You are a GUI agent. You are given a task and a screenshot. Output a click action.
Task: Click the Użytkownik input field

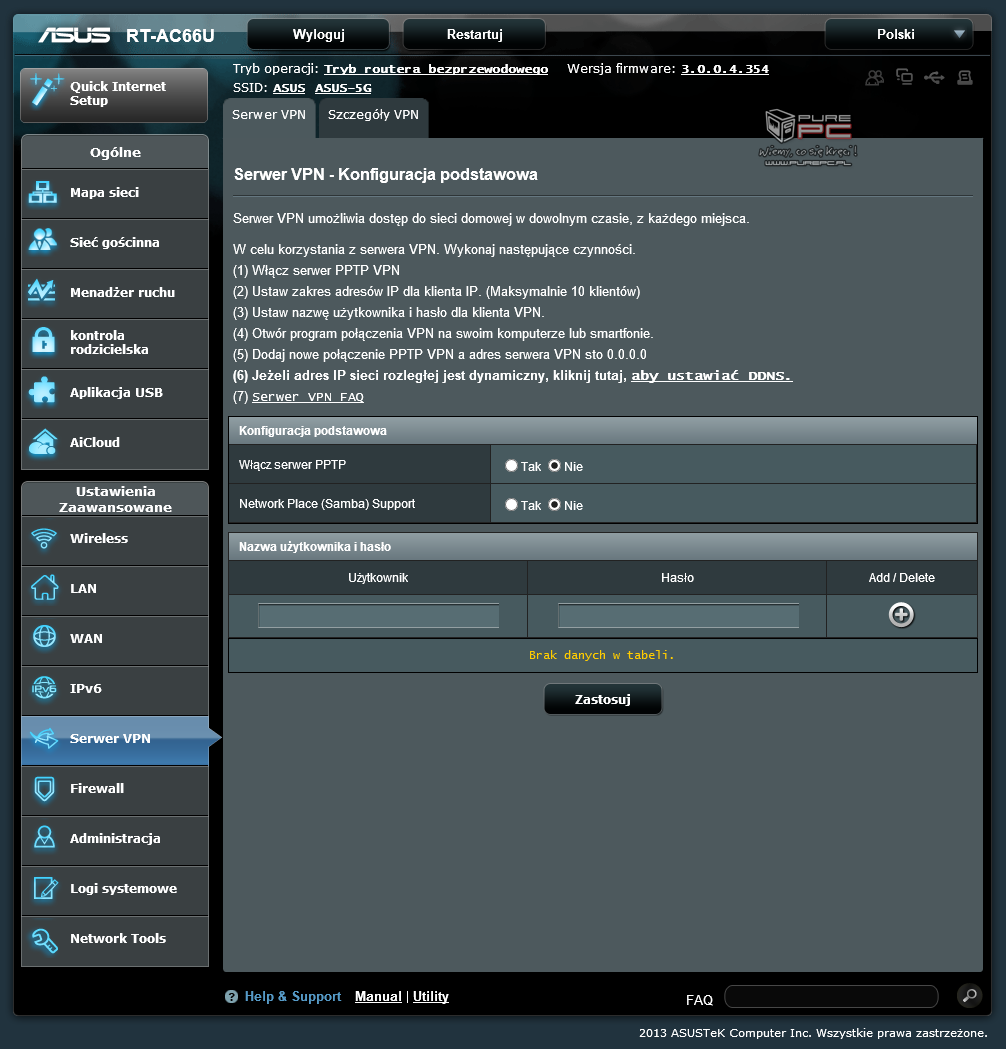tap(378, 616)
